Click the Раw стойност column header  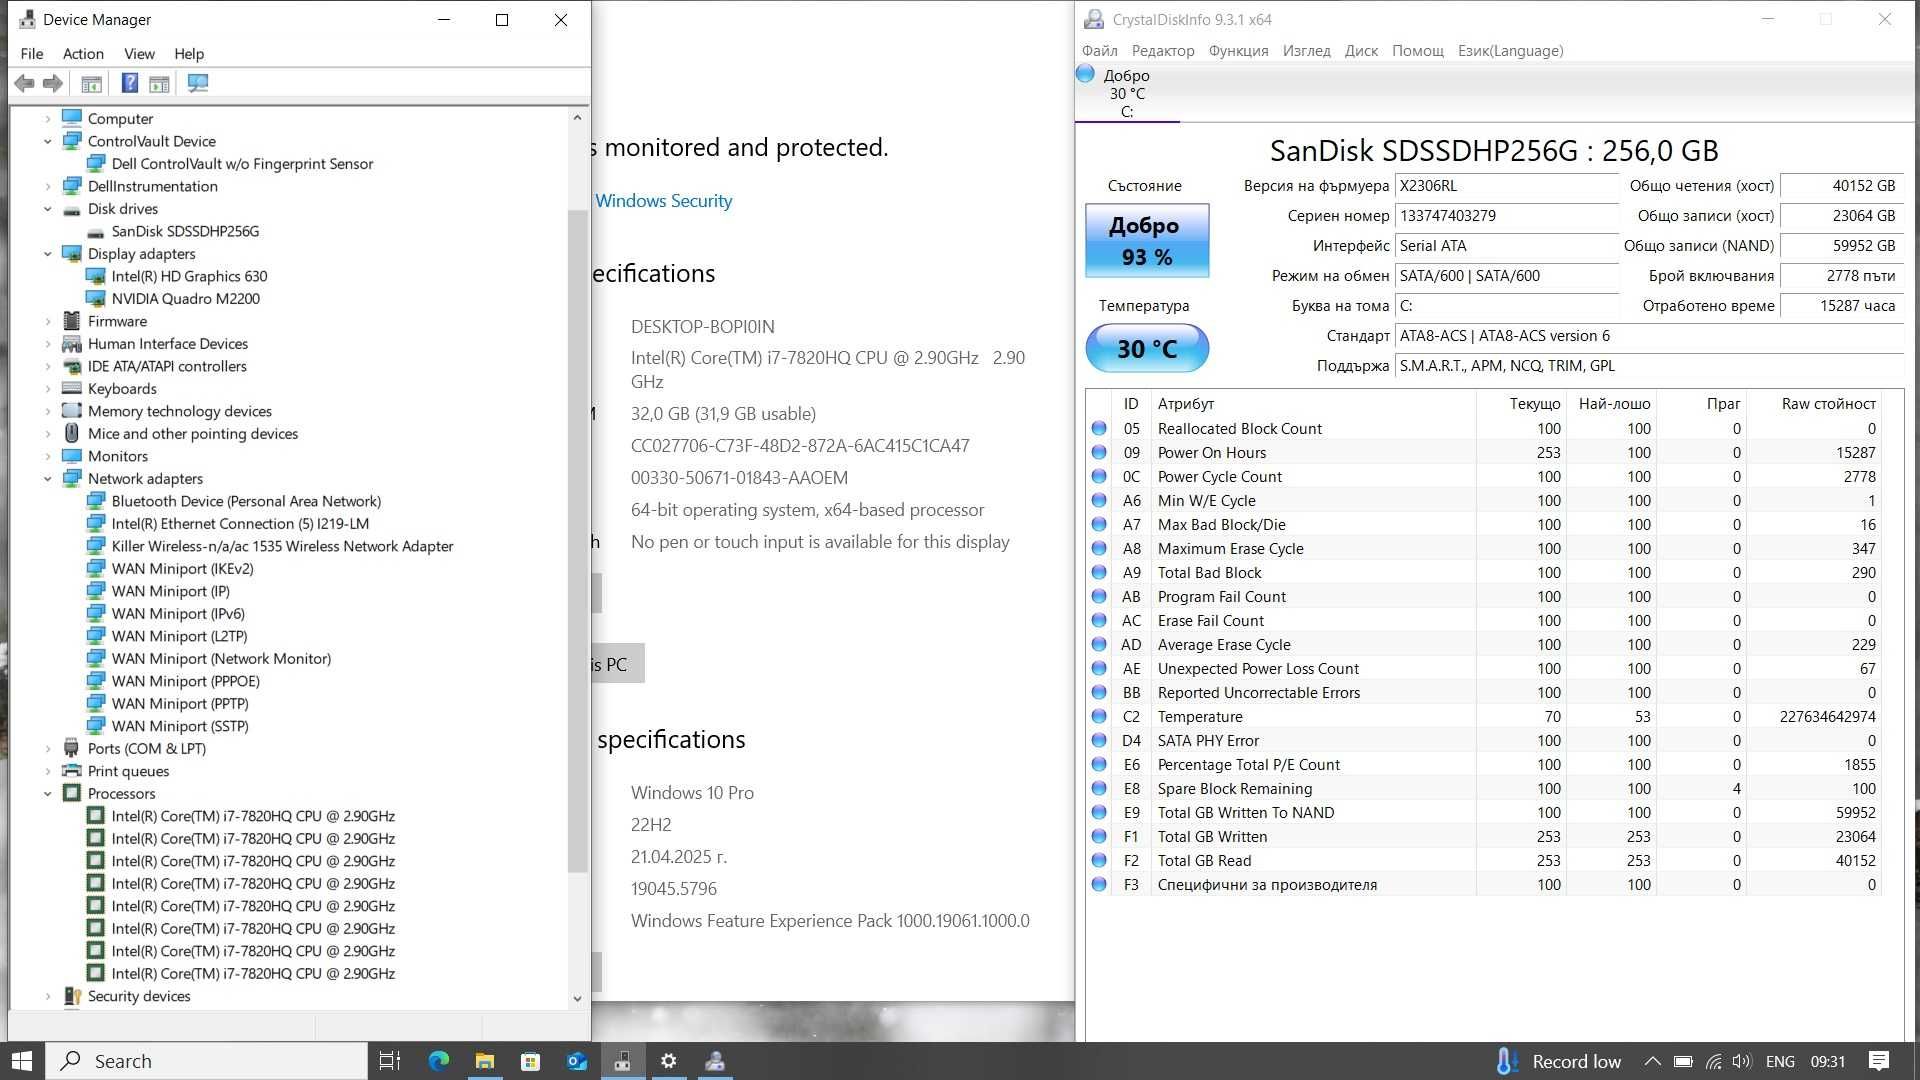1828,404
